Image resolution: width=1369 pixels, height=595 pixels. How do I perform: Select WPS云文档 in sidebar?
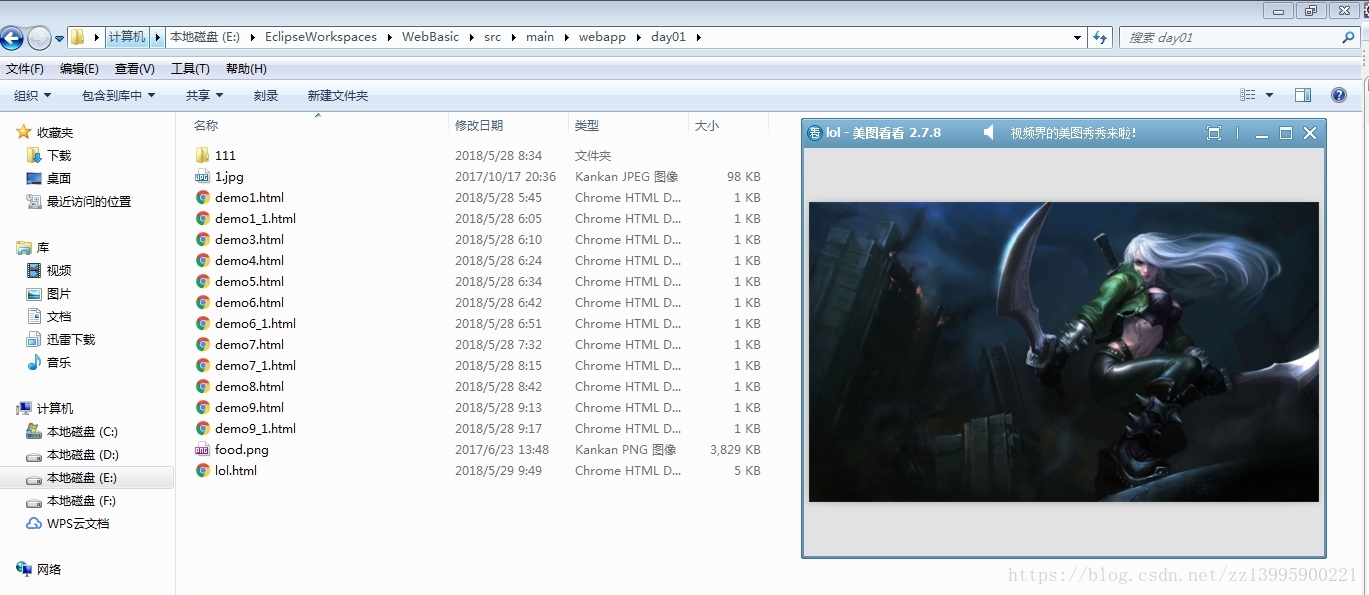click(78, 523)
